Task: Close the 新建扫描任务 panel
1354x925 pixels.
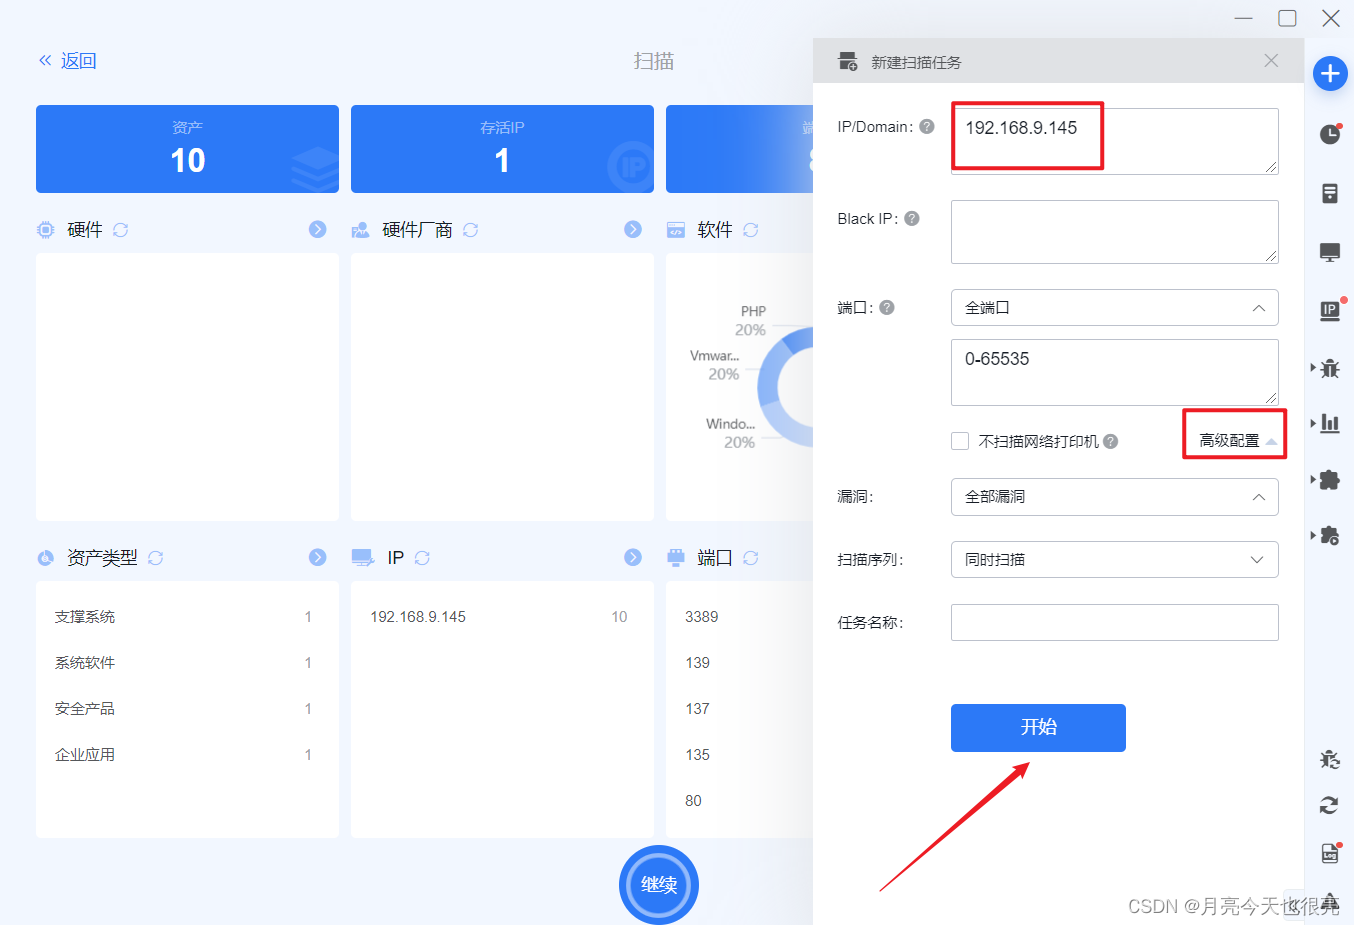Action: pos(1271,61)
